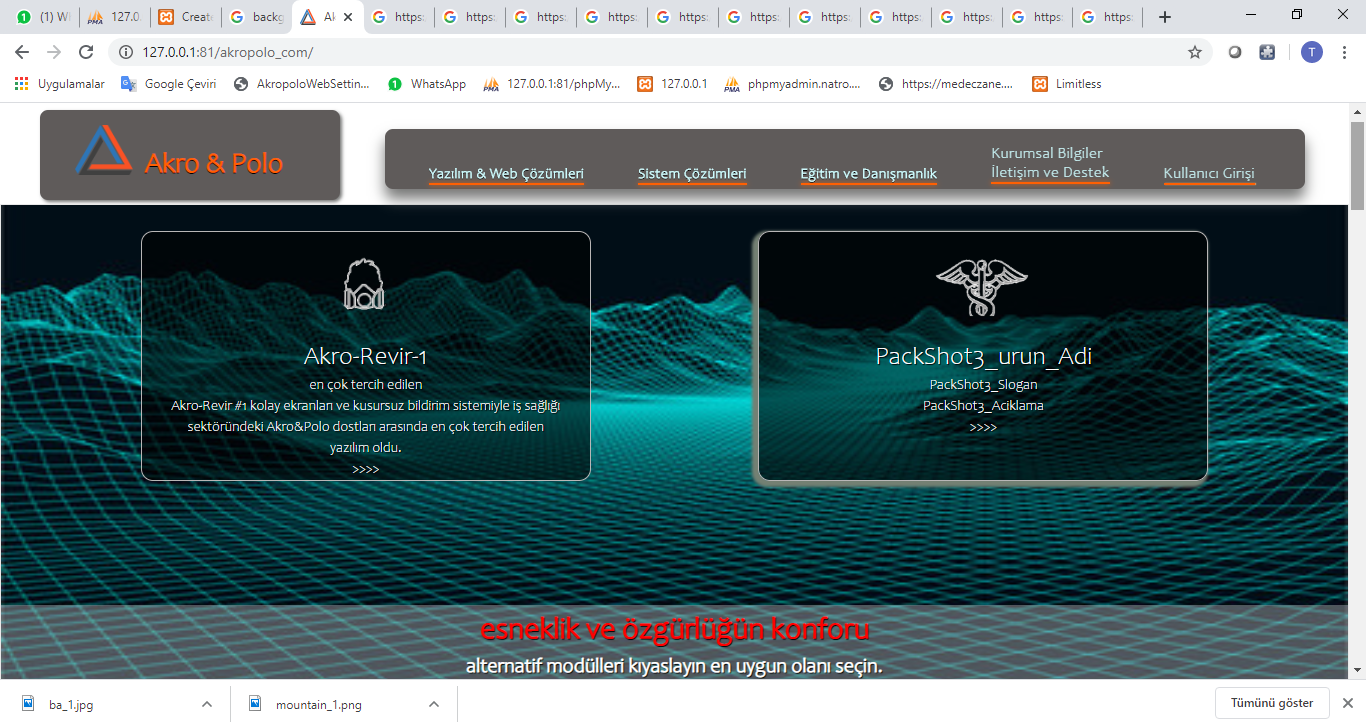Click the caduceus icon above PackShot3_urun_Adi

pos(981,286)
